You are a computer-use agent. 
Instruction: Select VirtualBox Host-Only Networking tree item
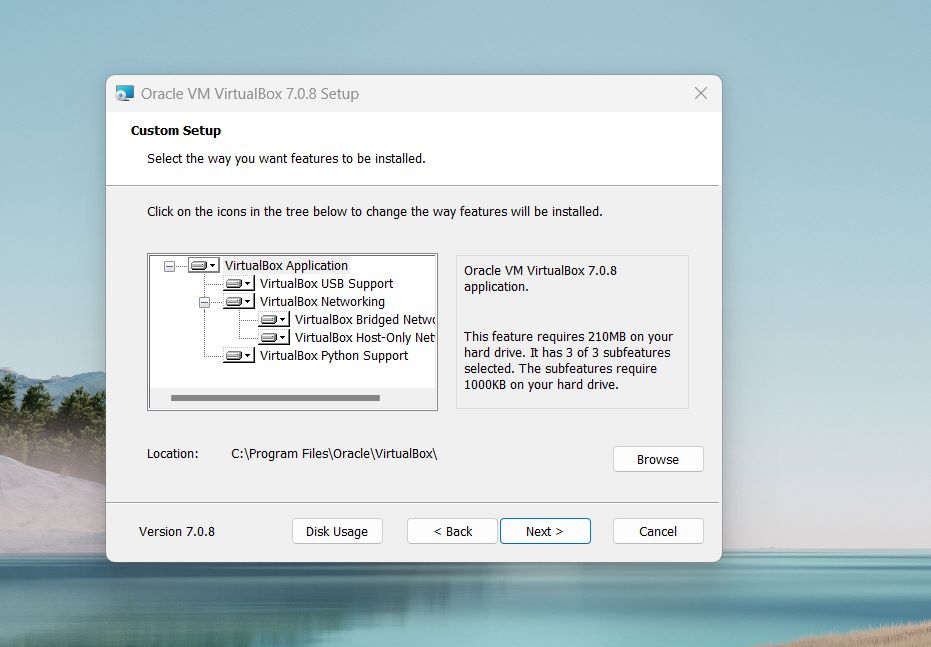pyautogui.click(x=365, y=338)
